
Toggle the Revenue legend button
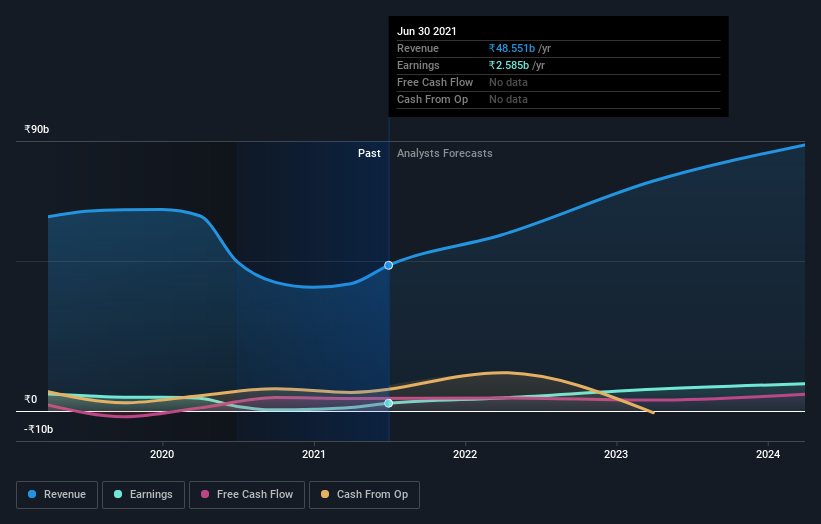[57, 495]
